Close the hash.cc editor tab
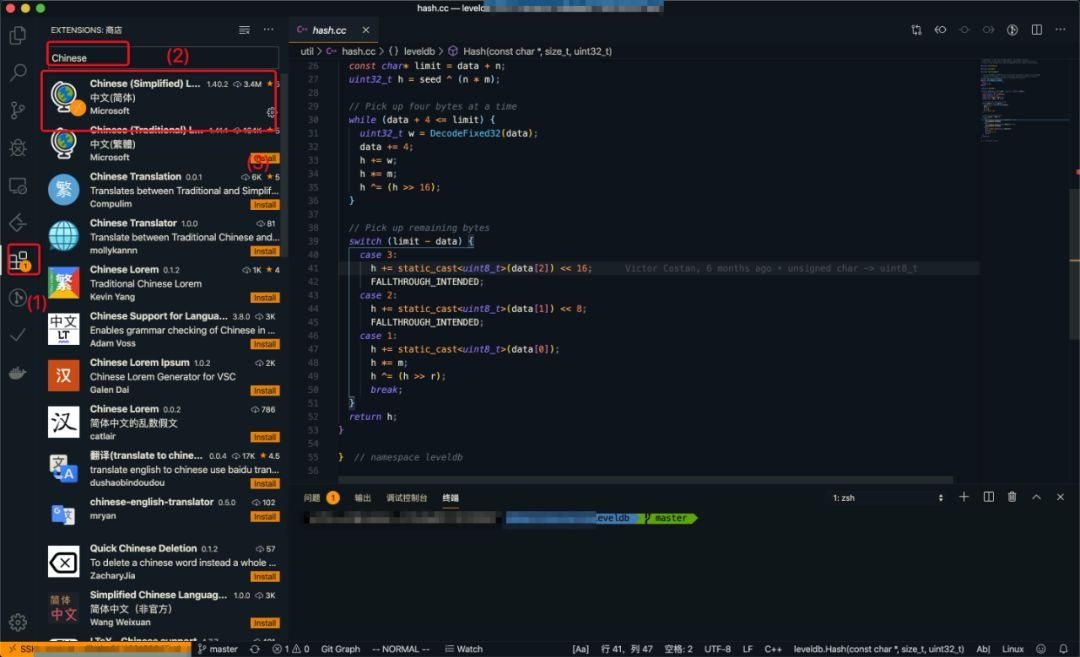 [366, 30]
